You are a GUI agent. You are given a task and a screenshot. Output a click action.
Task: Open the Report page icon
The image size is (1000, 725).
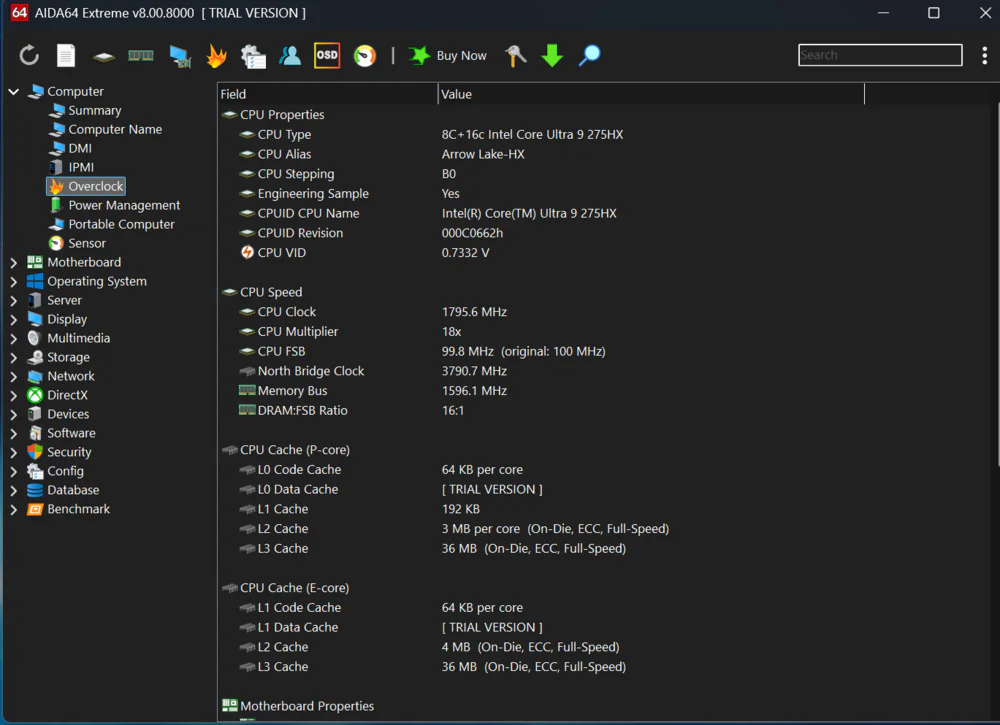[66, 56]
